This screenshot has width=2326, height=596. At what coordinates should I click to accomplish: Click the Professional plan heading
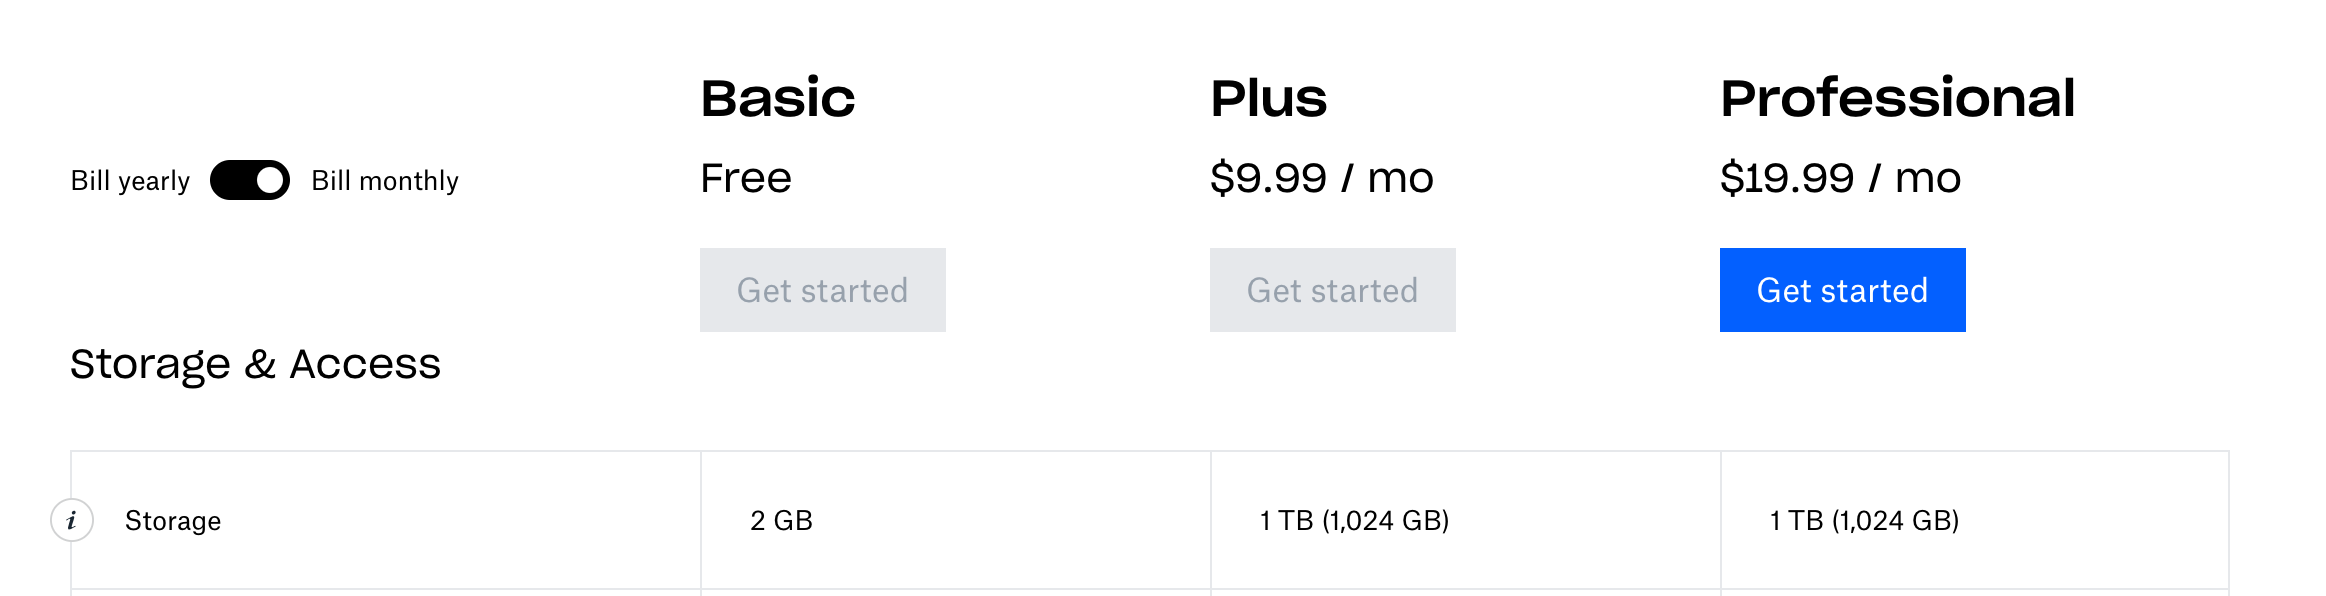pyautogui.click(x=1897, y=98)
